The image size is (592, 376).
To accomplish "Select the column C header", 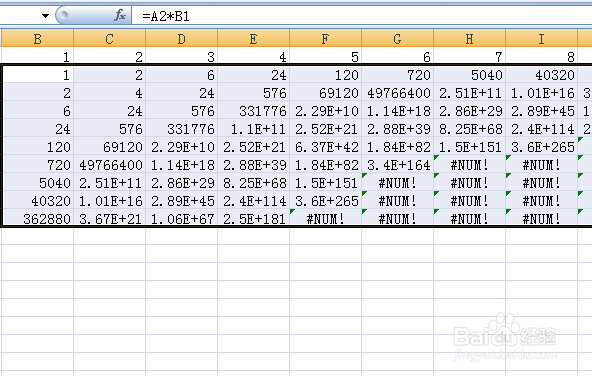I will [x=109, y=39].
